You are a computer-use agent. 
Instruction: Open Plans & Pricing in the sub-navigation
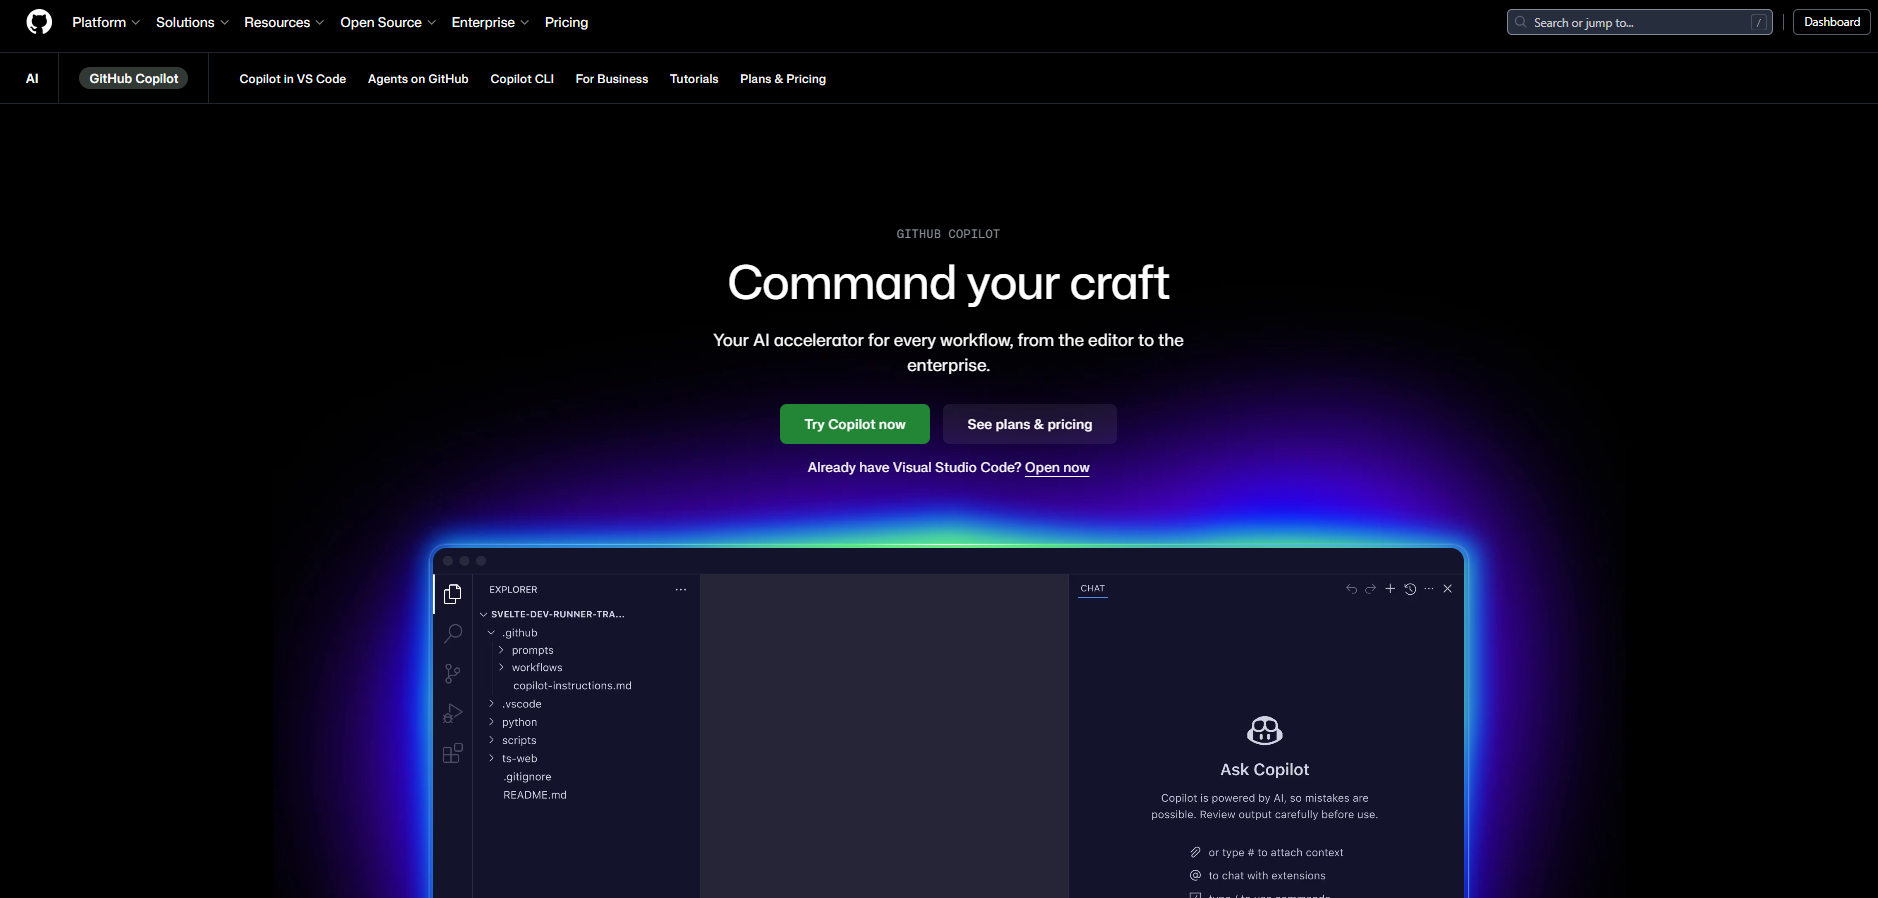coord(783,79)
